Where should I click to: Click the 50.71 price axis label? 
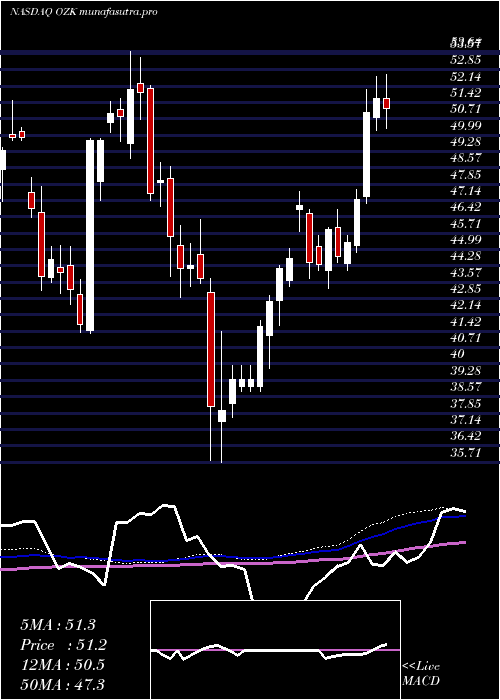tap(466, 109)
